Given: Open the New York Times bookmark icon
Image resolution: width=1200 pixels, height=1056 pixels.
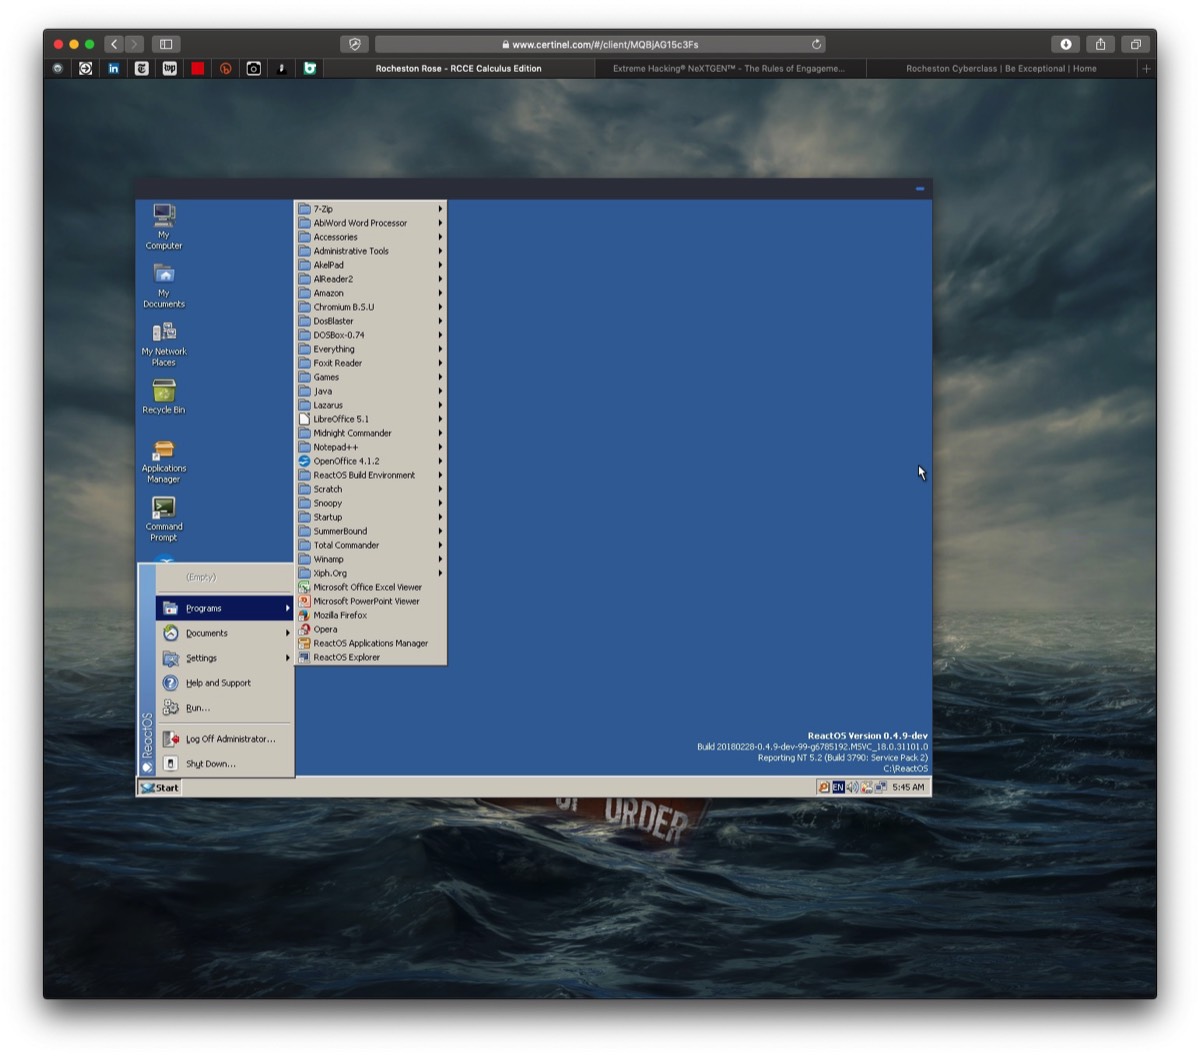Looking at the screenshot, I should (x=142, y=69).
